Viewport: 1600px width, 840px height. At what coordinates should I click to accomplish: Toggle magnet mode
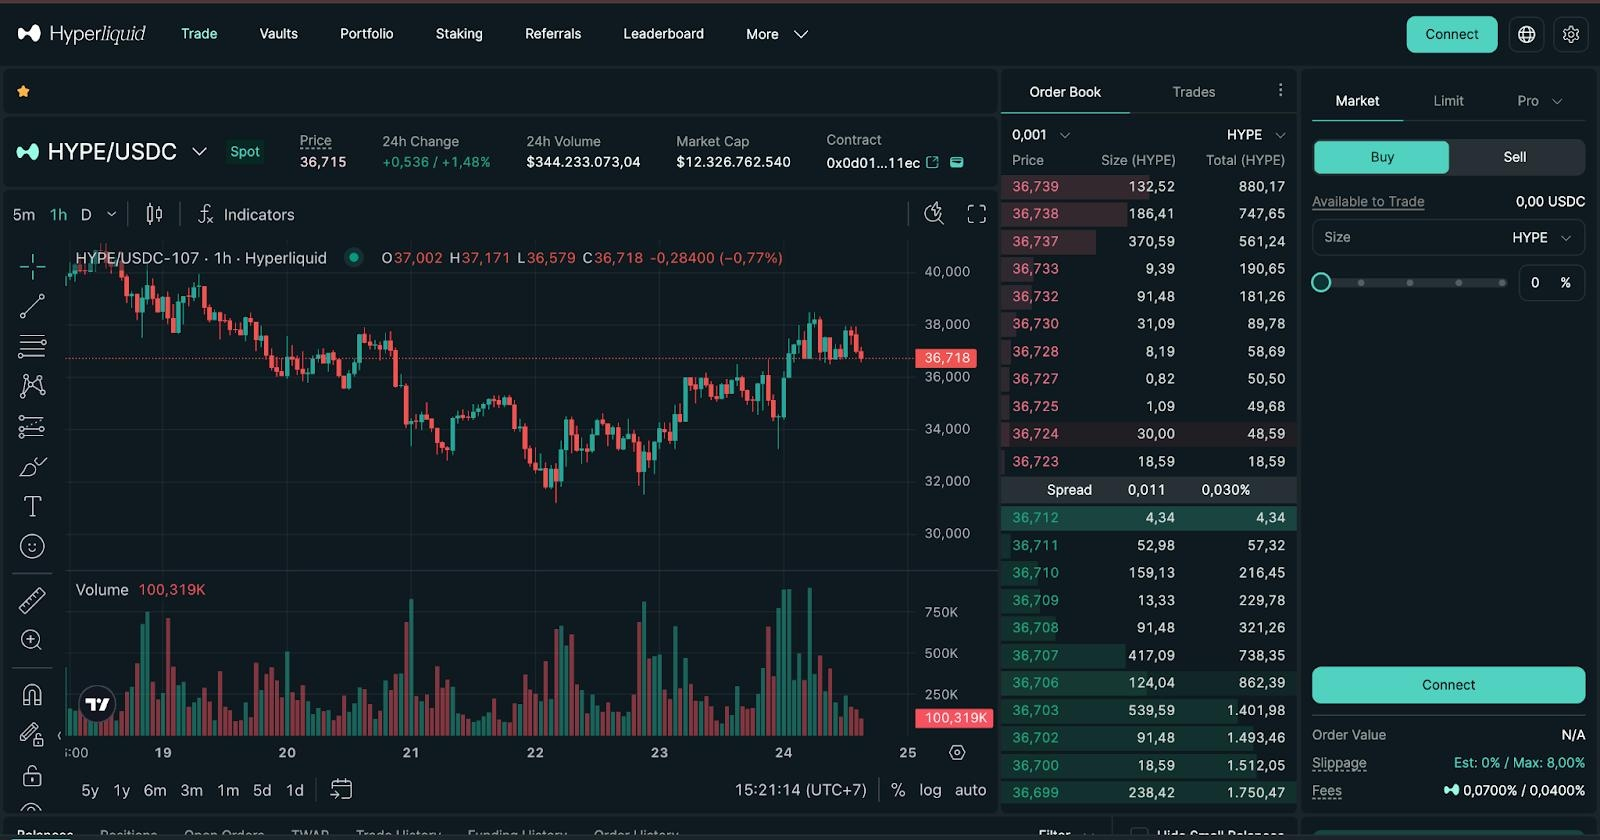pos(32,695)
